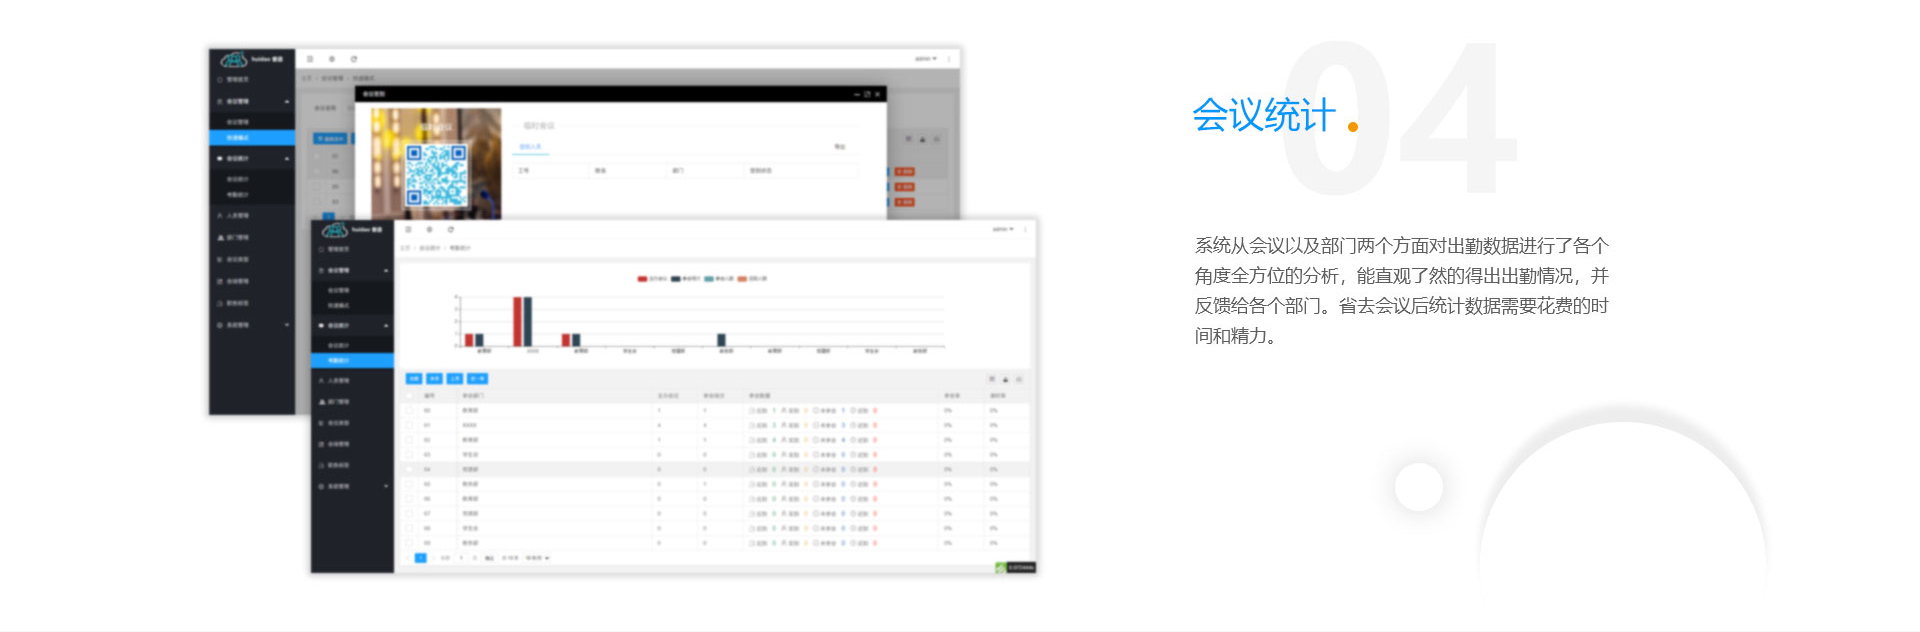This screenshot has height=632, width=1920.
Task: Click the column filter icon in back dashboard table toolbar
Action: 909,139
